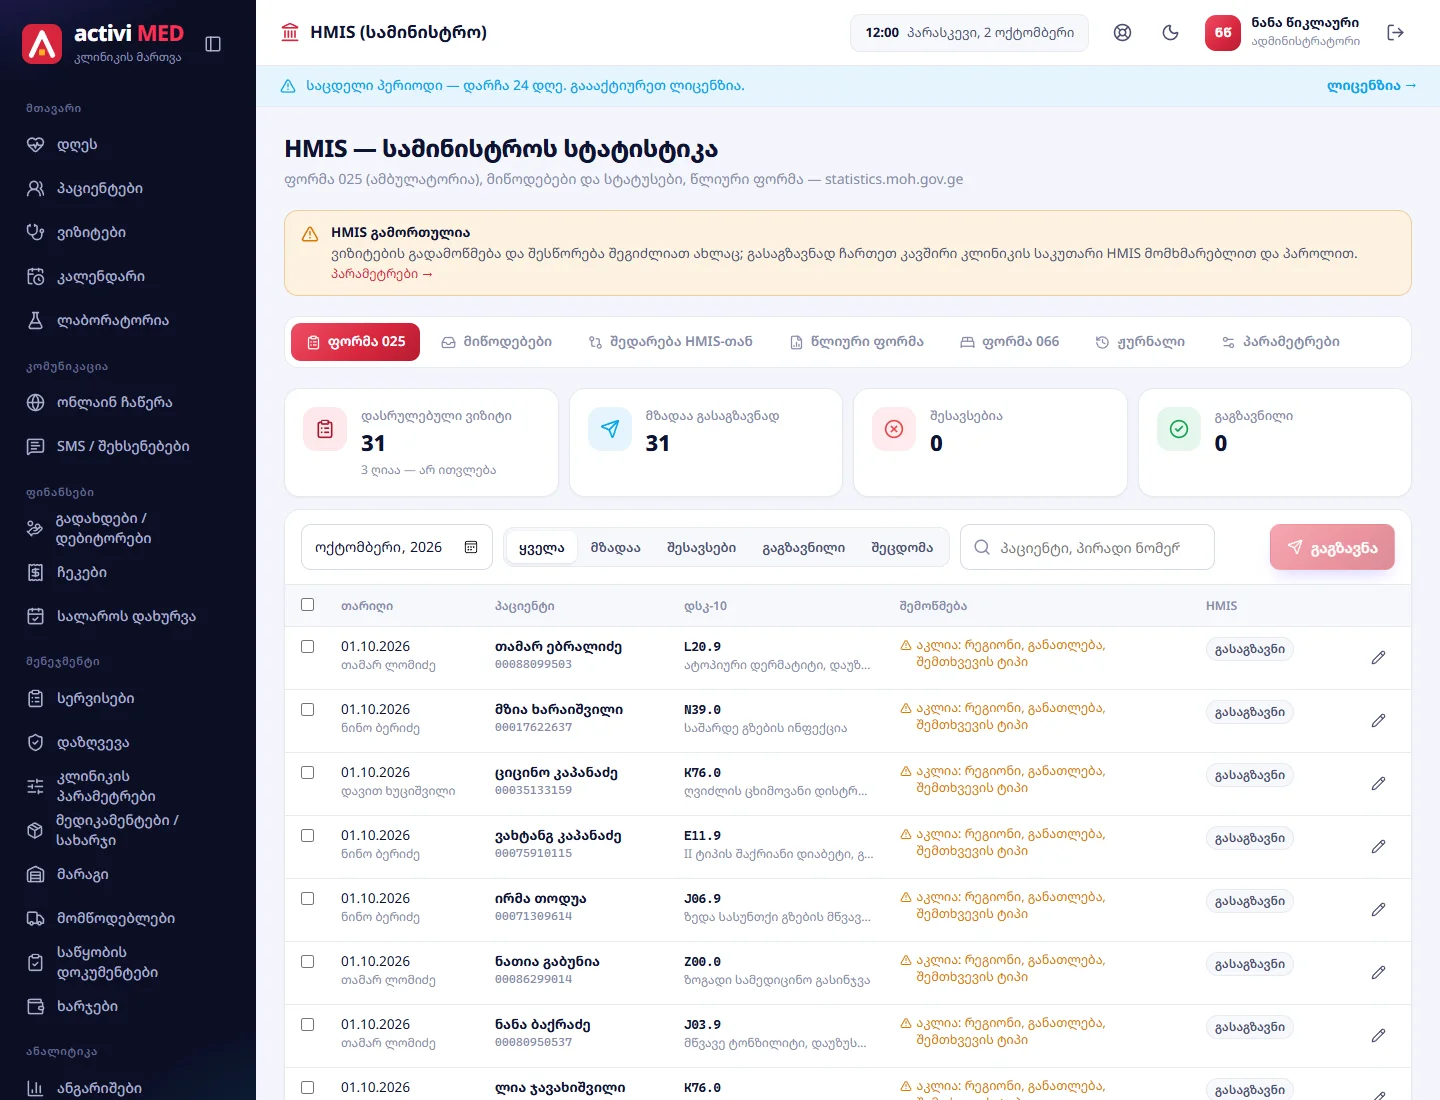Click the patient search input field
Screen dimensions: 1440x1100
tap(1087, 547)
